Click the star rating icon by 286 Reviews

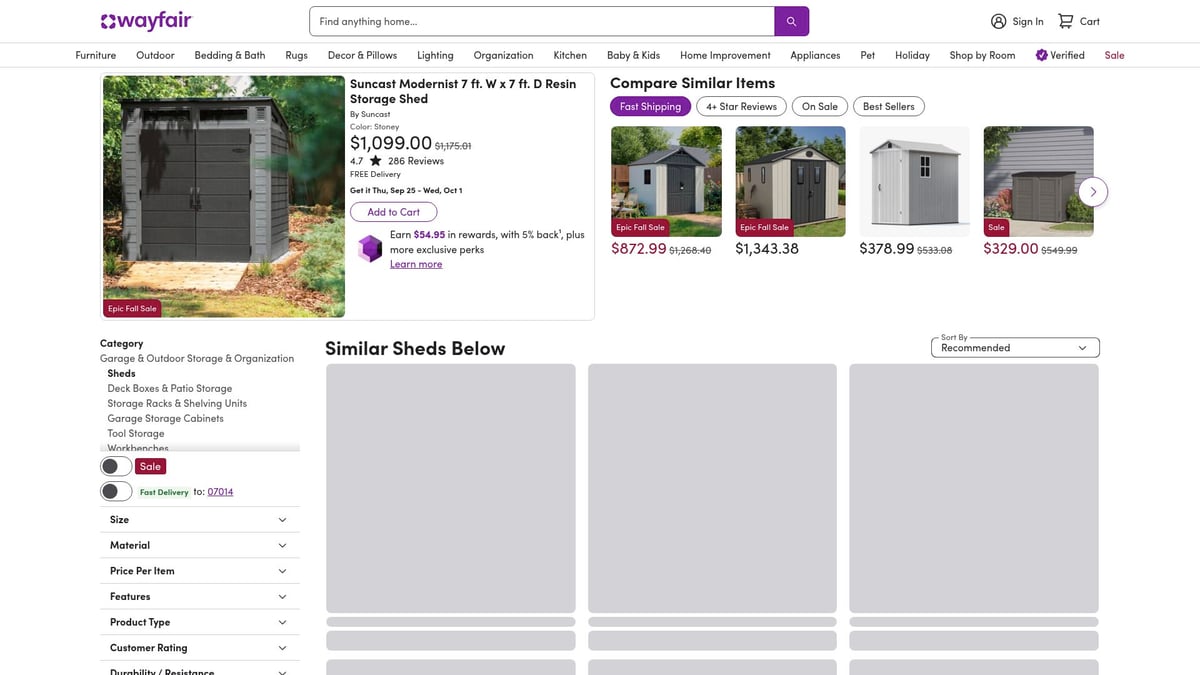click(x=375, y=161)
